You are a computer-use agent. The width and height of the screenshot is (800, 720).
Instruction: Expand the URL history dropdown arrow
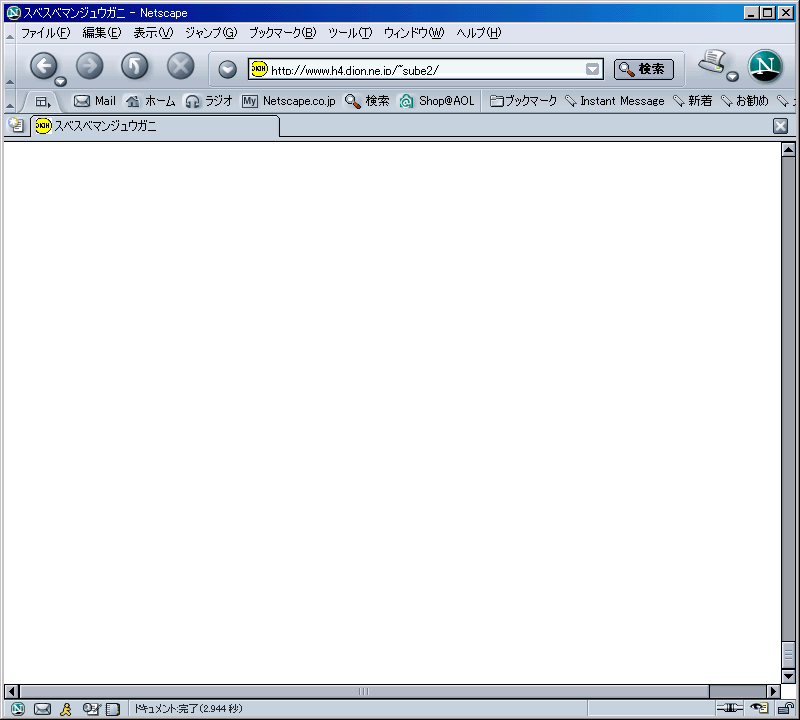tap(592, 69)
